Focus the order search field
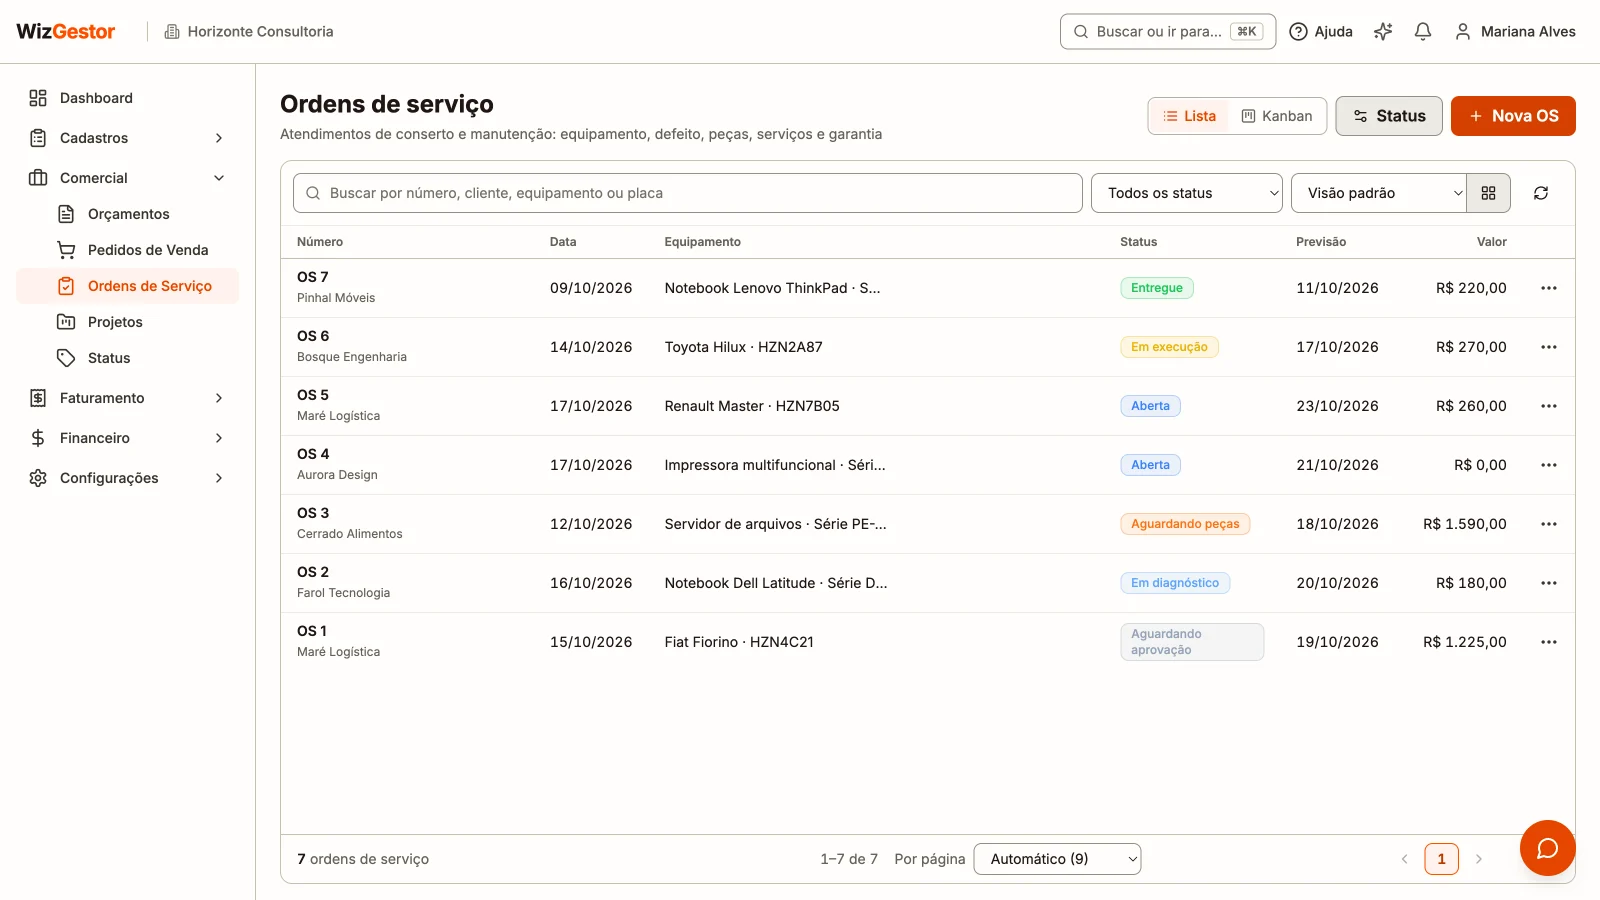Image resolution: width=1600 pixels, height=900 pixels. tap(688, 193)
